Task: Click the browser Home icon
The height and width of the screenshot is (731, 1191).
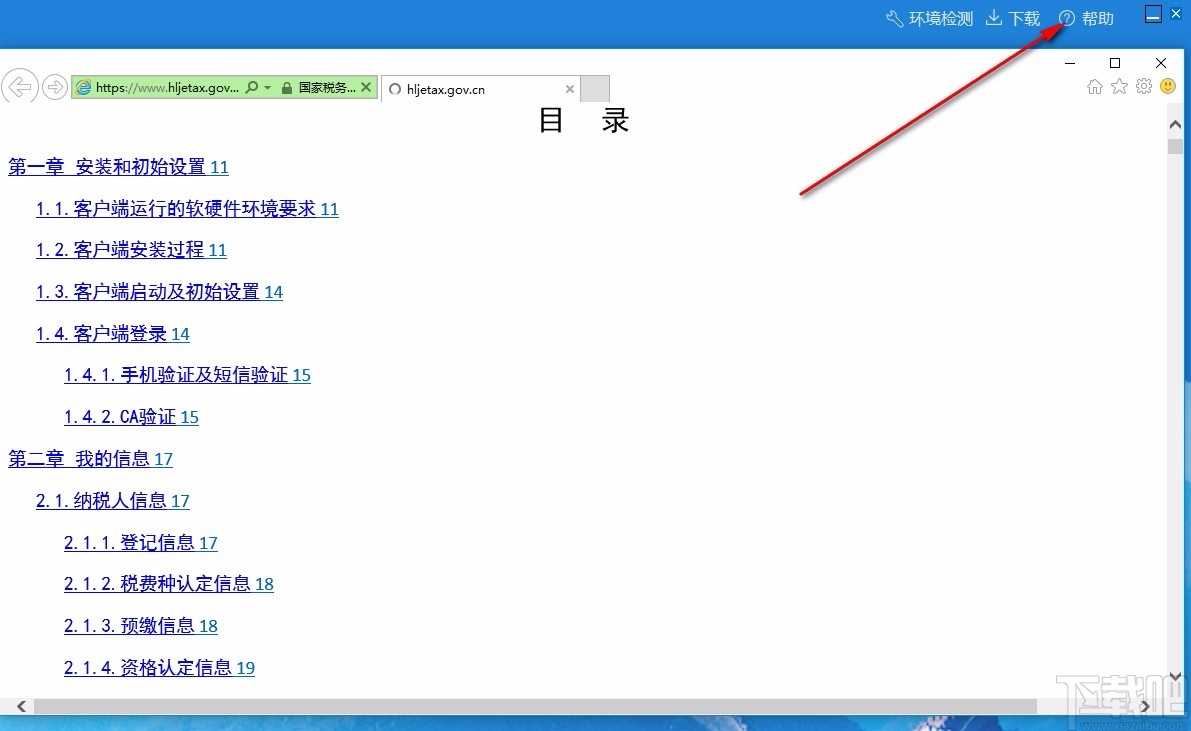Action: tap(1095, 87)
